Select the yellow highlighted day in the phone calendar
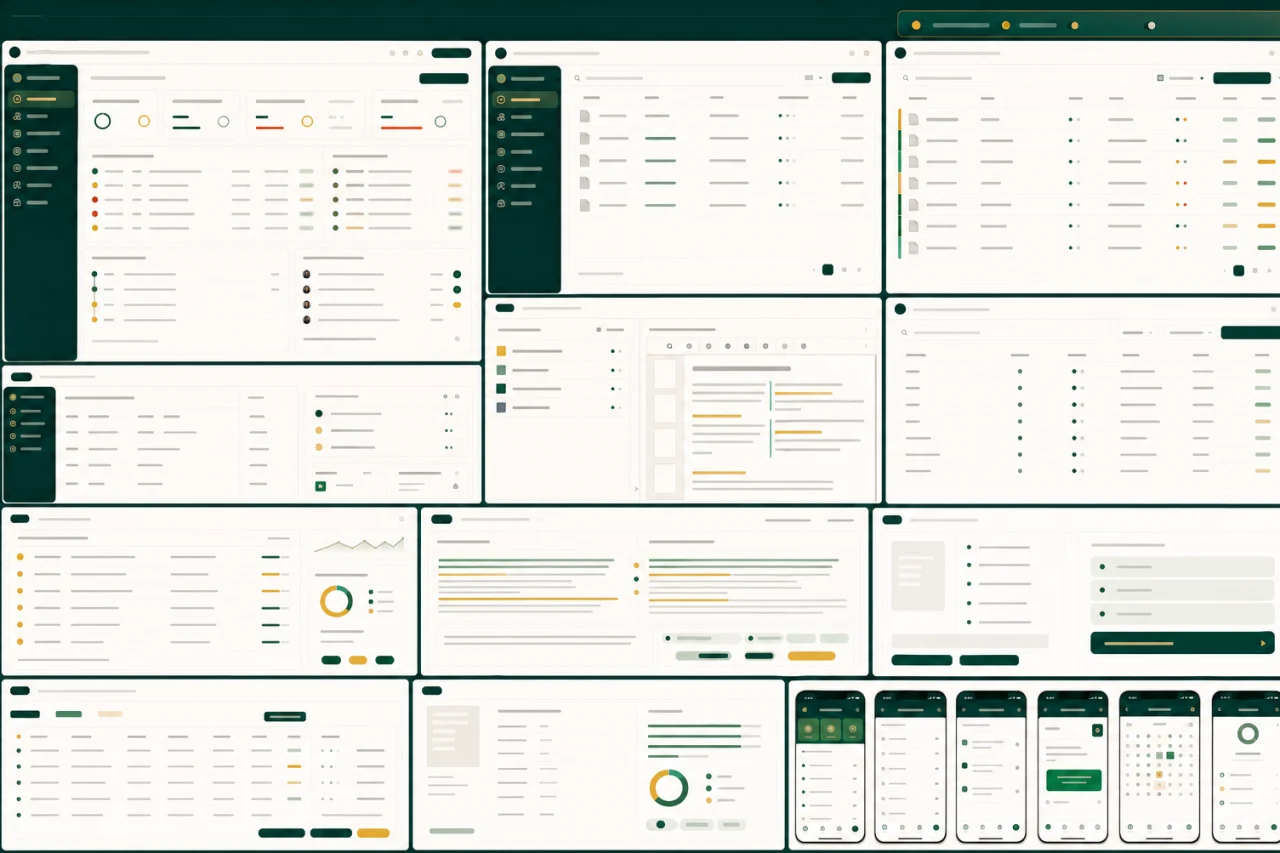1280x853 pixels. [x=1159, y=774]
